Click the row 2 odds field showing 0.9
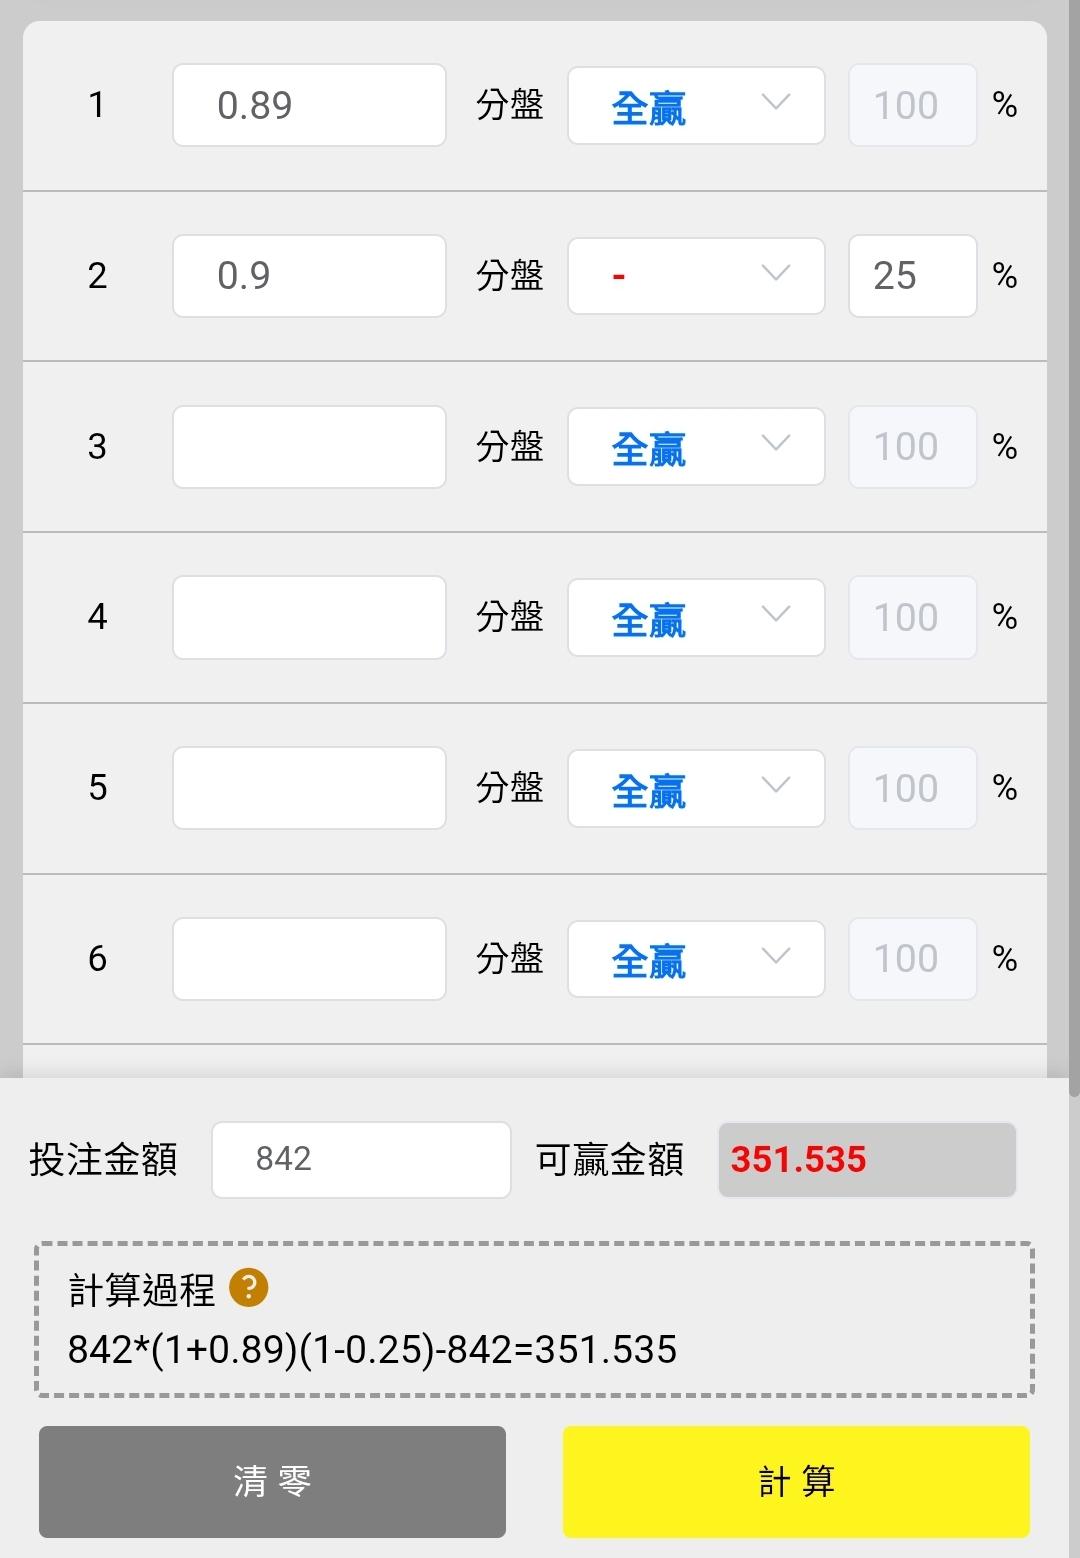1080x1558 pixels. point(309,276)
